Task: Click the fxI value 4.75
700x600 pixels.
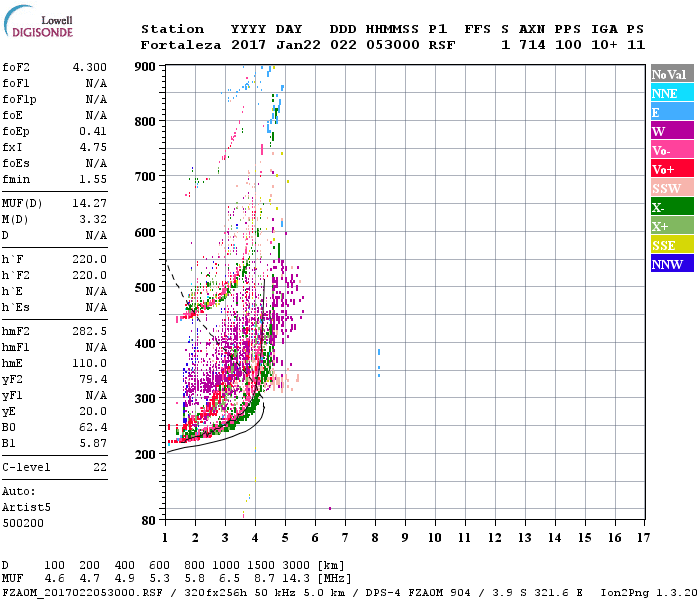Action: coord(93,147)
